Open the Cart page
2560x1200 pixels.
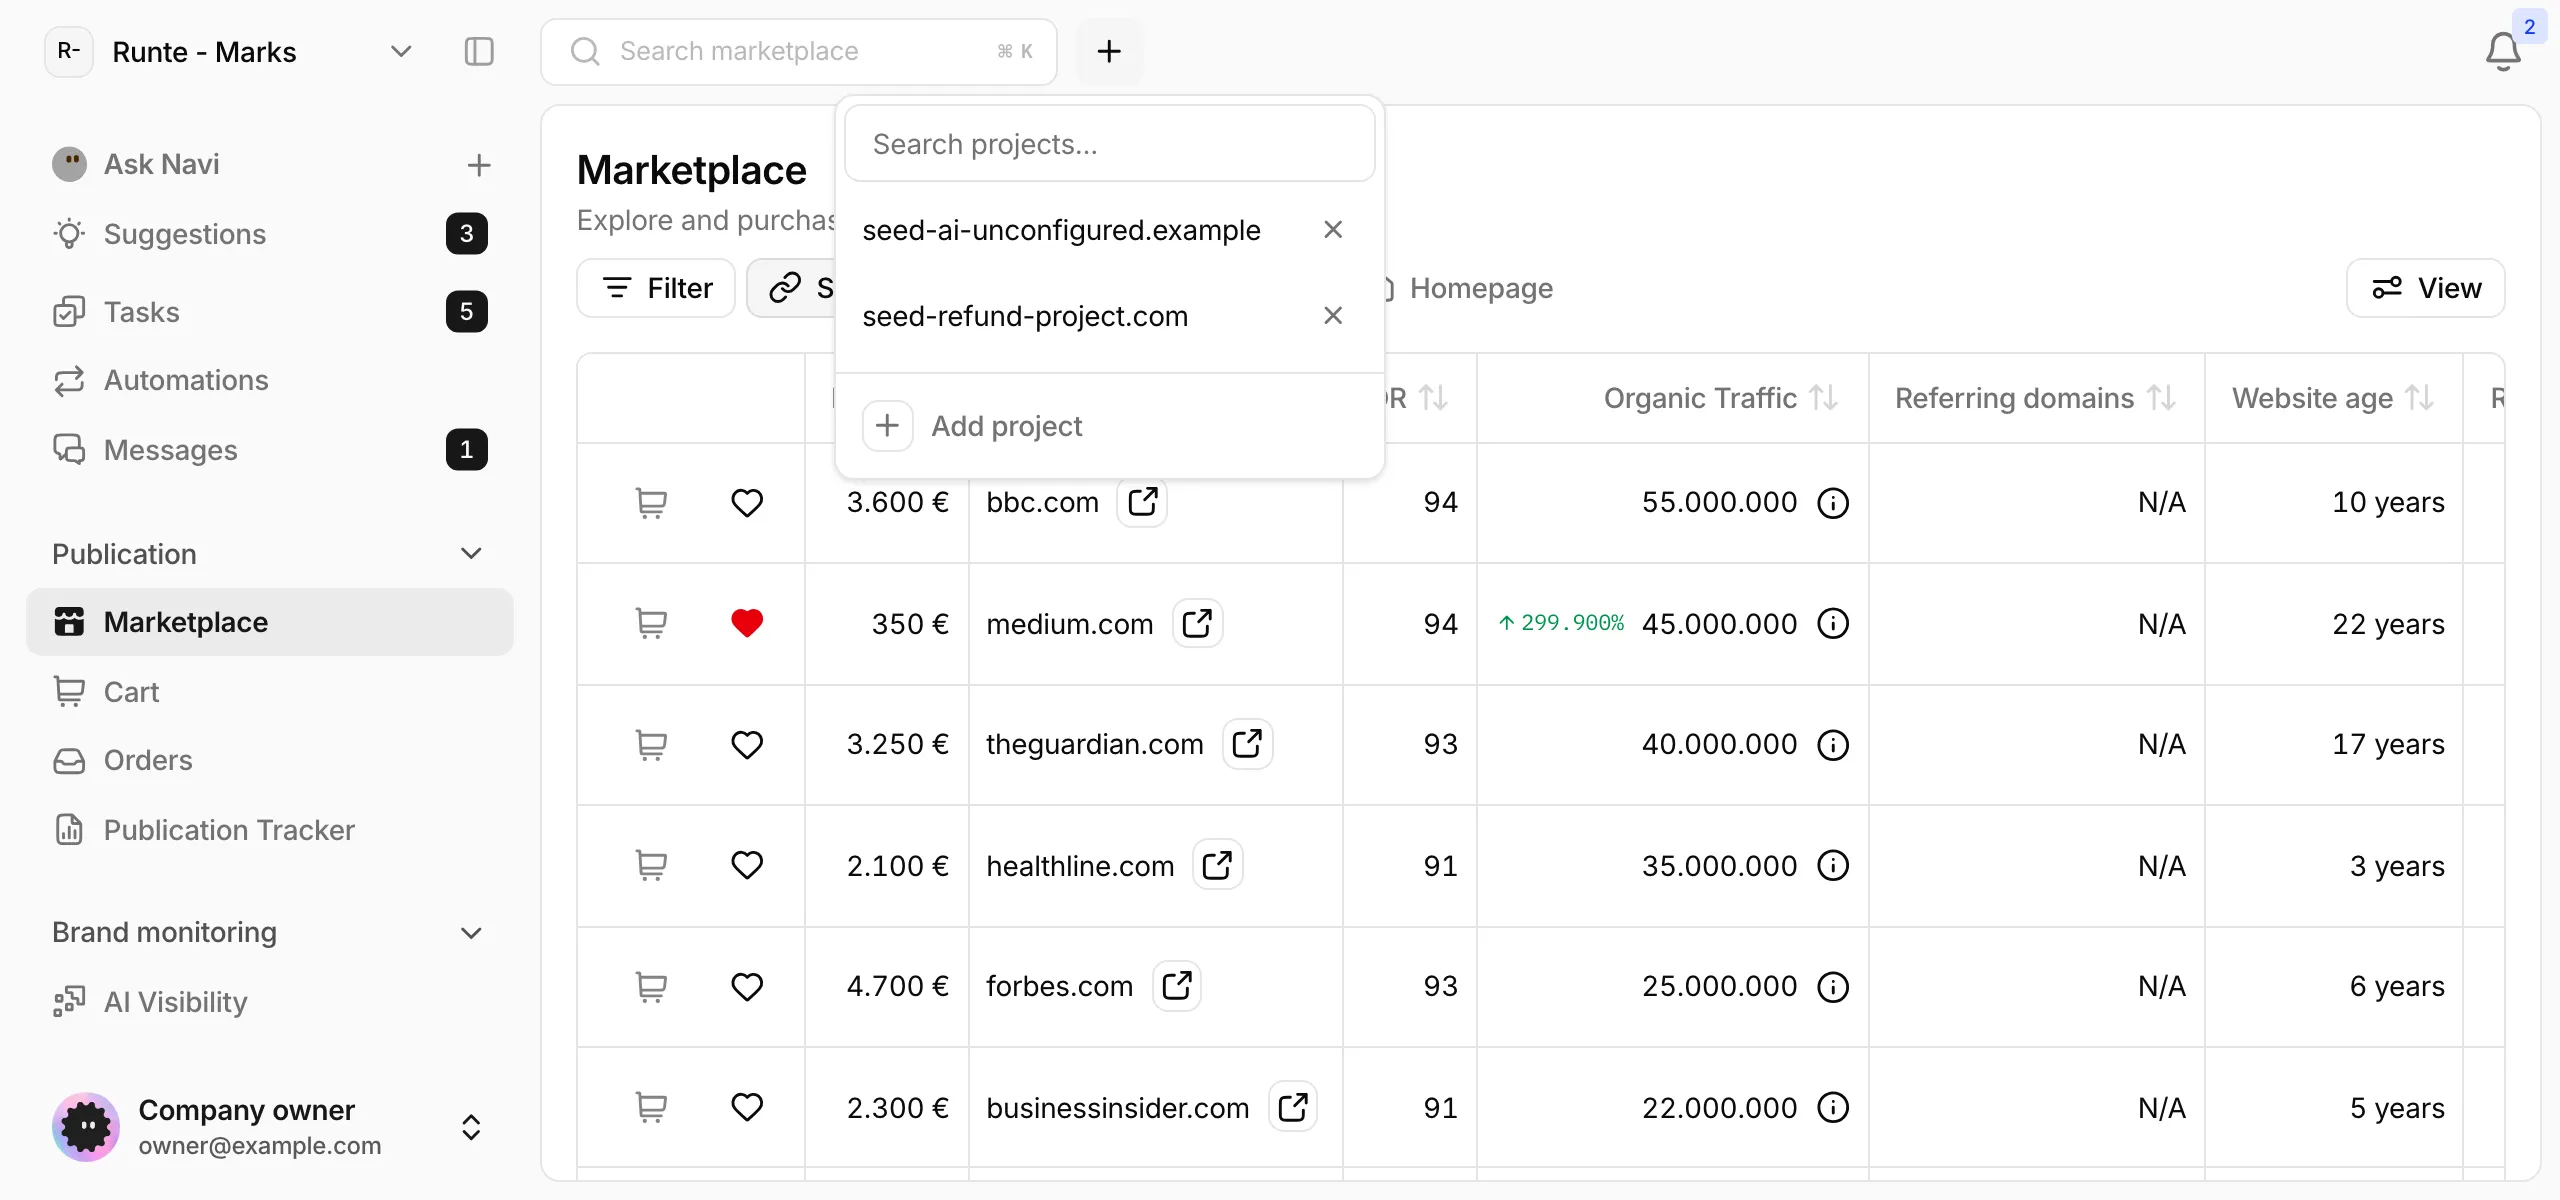coord(270,692)
